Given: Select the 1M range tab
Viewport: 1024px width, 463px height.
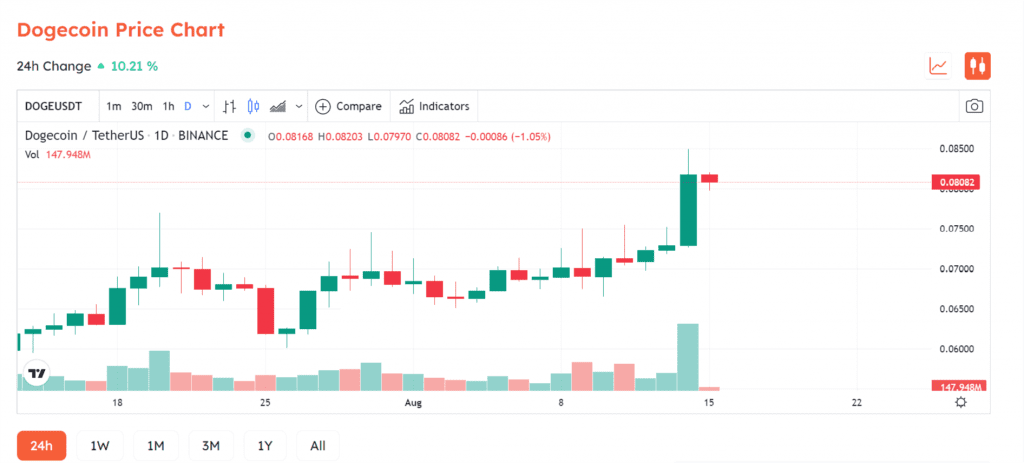Looking at the screenshot, I should [155, 446].
